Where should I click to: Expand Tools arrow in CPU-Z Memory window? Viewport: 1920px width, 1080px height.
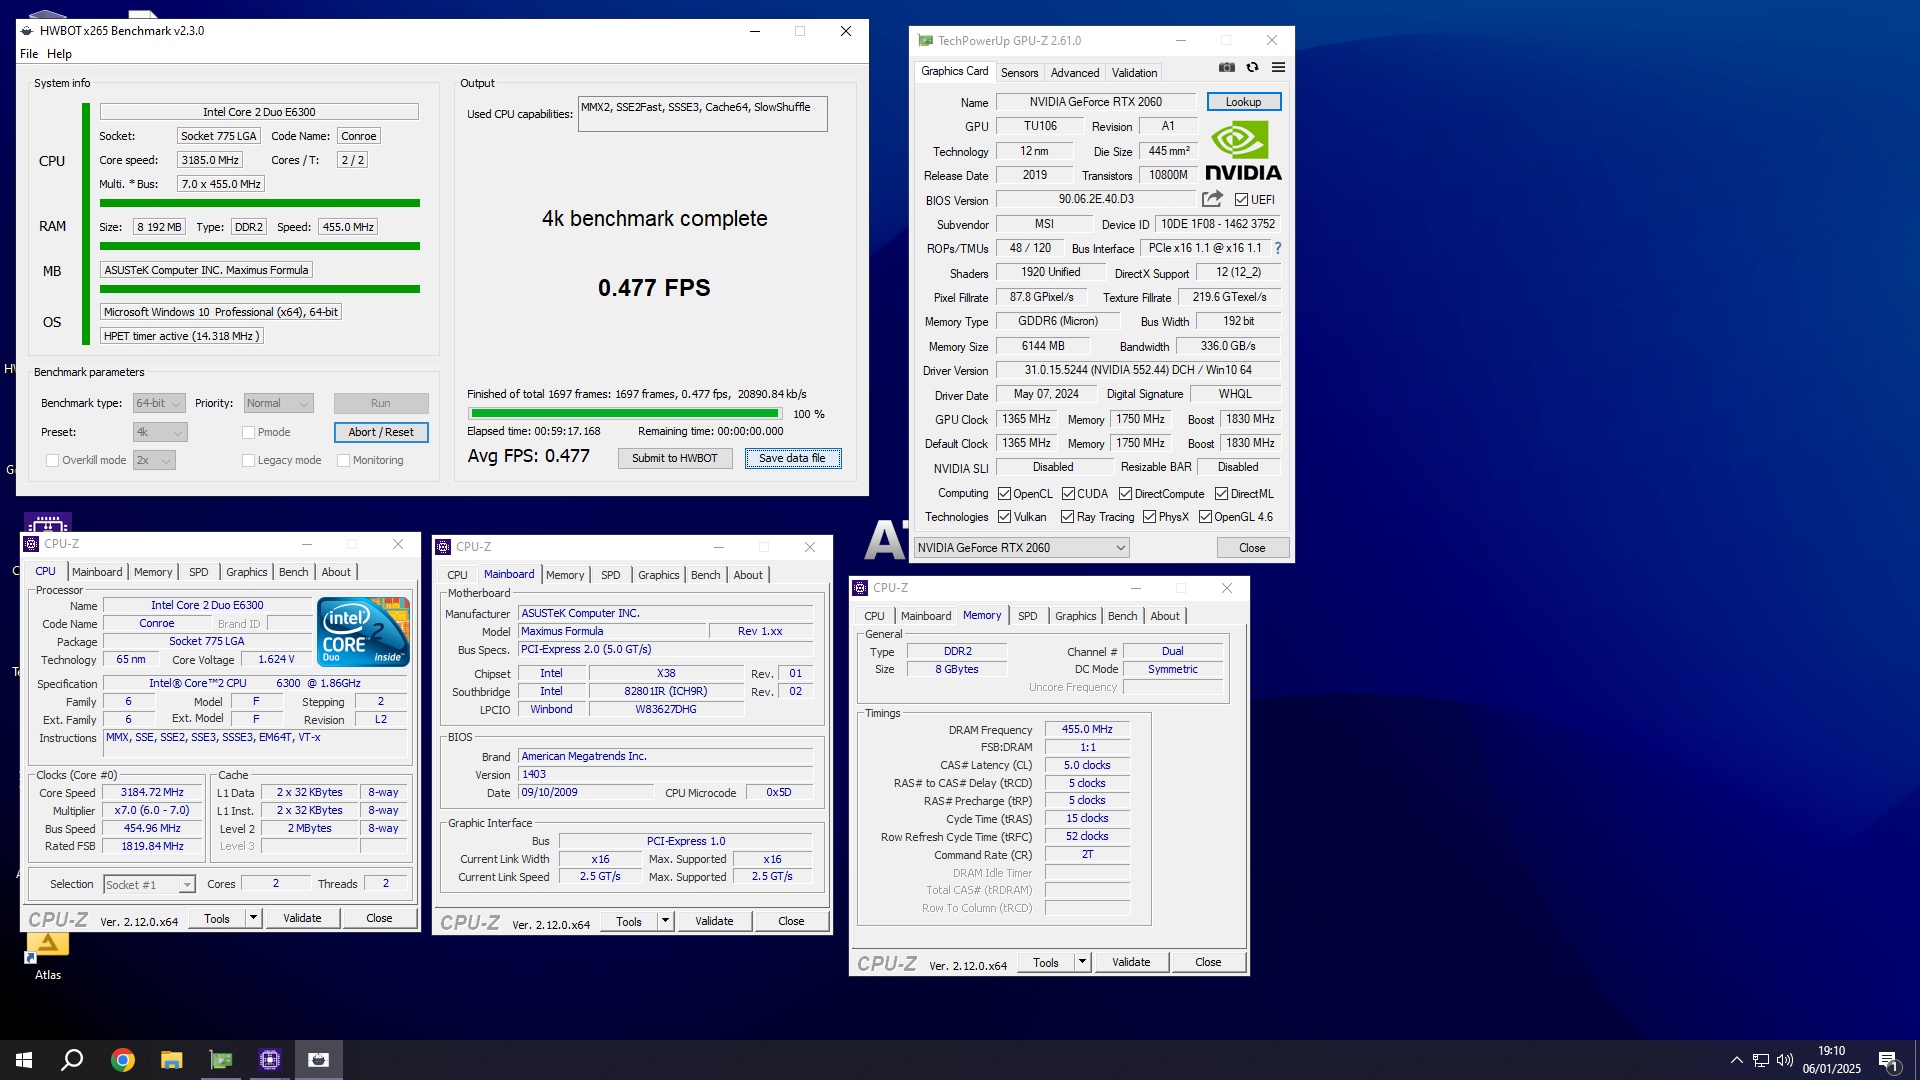[x=1082, y=962]
